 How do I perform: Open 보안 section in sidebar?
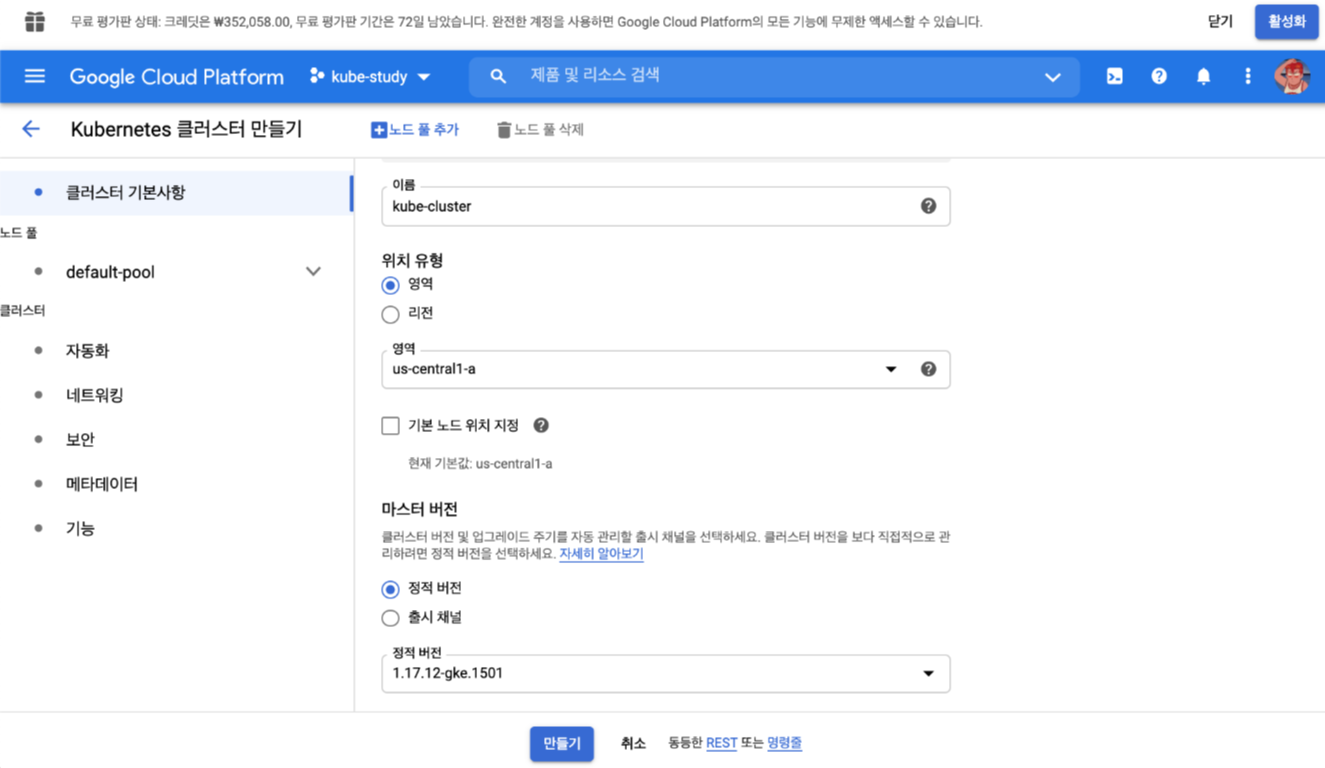(x=80, y=439)
